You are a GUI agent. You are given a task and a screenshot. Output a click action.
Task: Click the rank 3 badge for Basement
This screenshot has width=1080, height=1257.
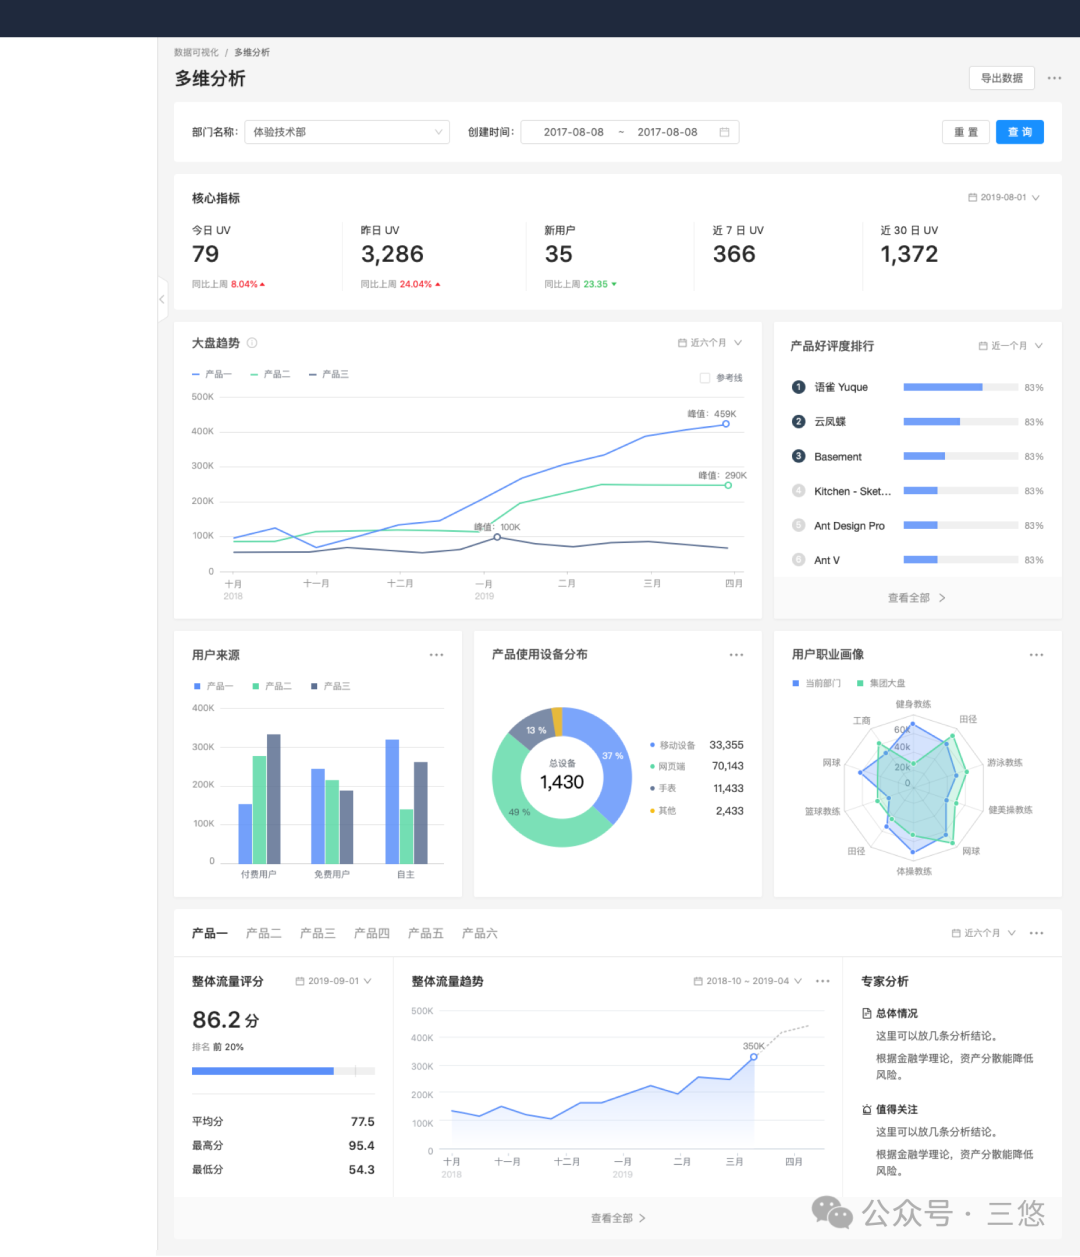[798, 456]
